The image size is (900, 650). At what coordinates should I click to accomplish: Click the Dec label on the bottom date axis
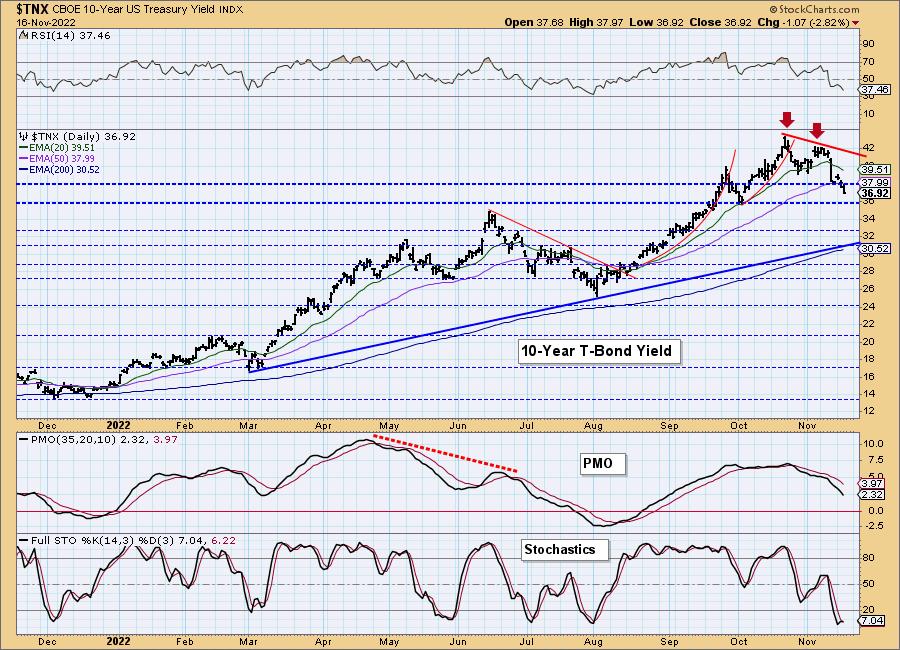pos(47,641)
